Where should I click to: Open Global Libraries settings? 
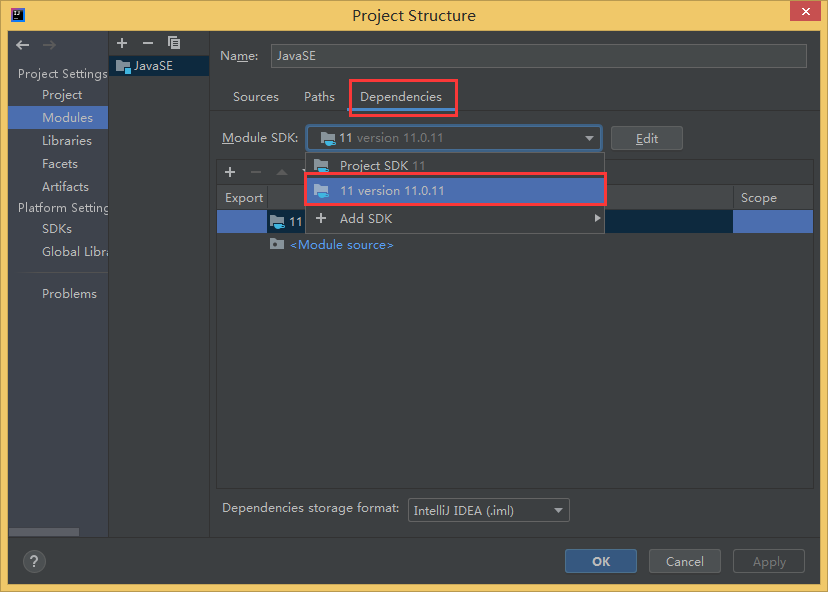(74, 252)
